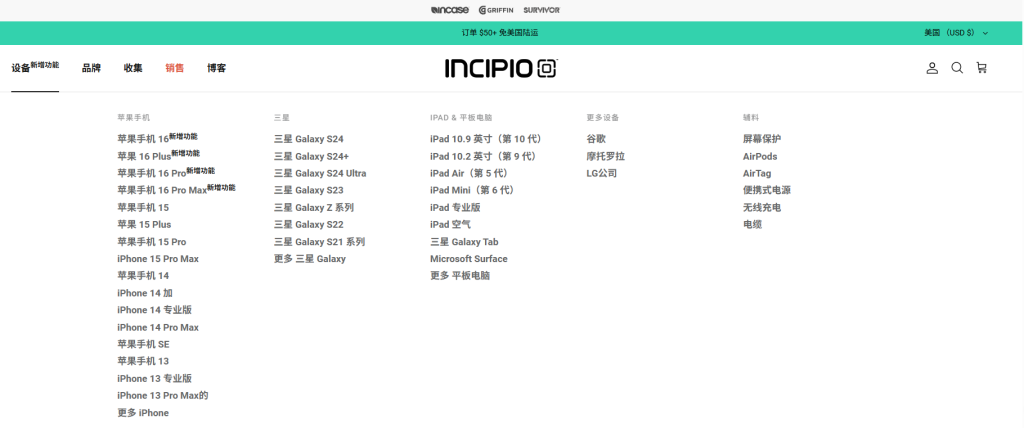1024x428 pixels.
Task: Click the Survivor brand logo
Action: (541, 10)
